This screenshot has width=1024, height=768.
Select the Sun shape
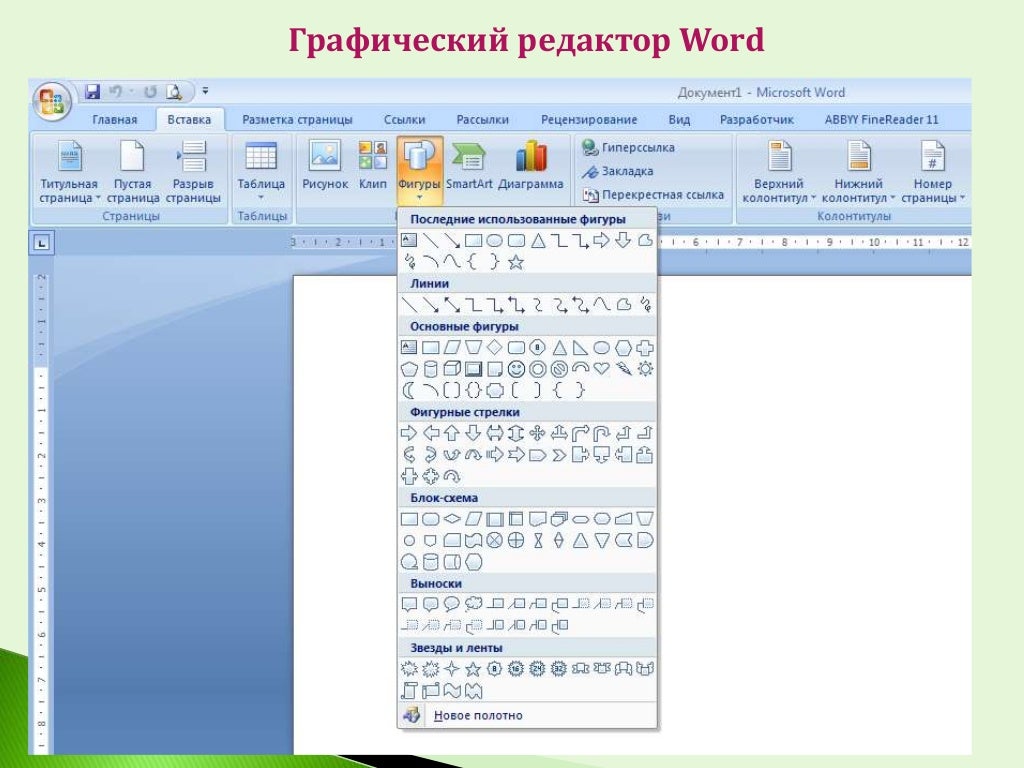[645, 369]
